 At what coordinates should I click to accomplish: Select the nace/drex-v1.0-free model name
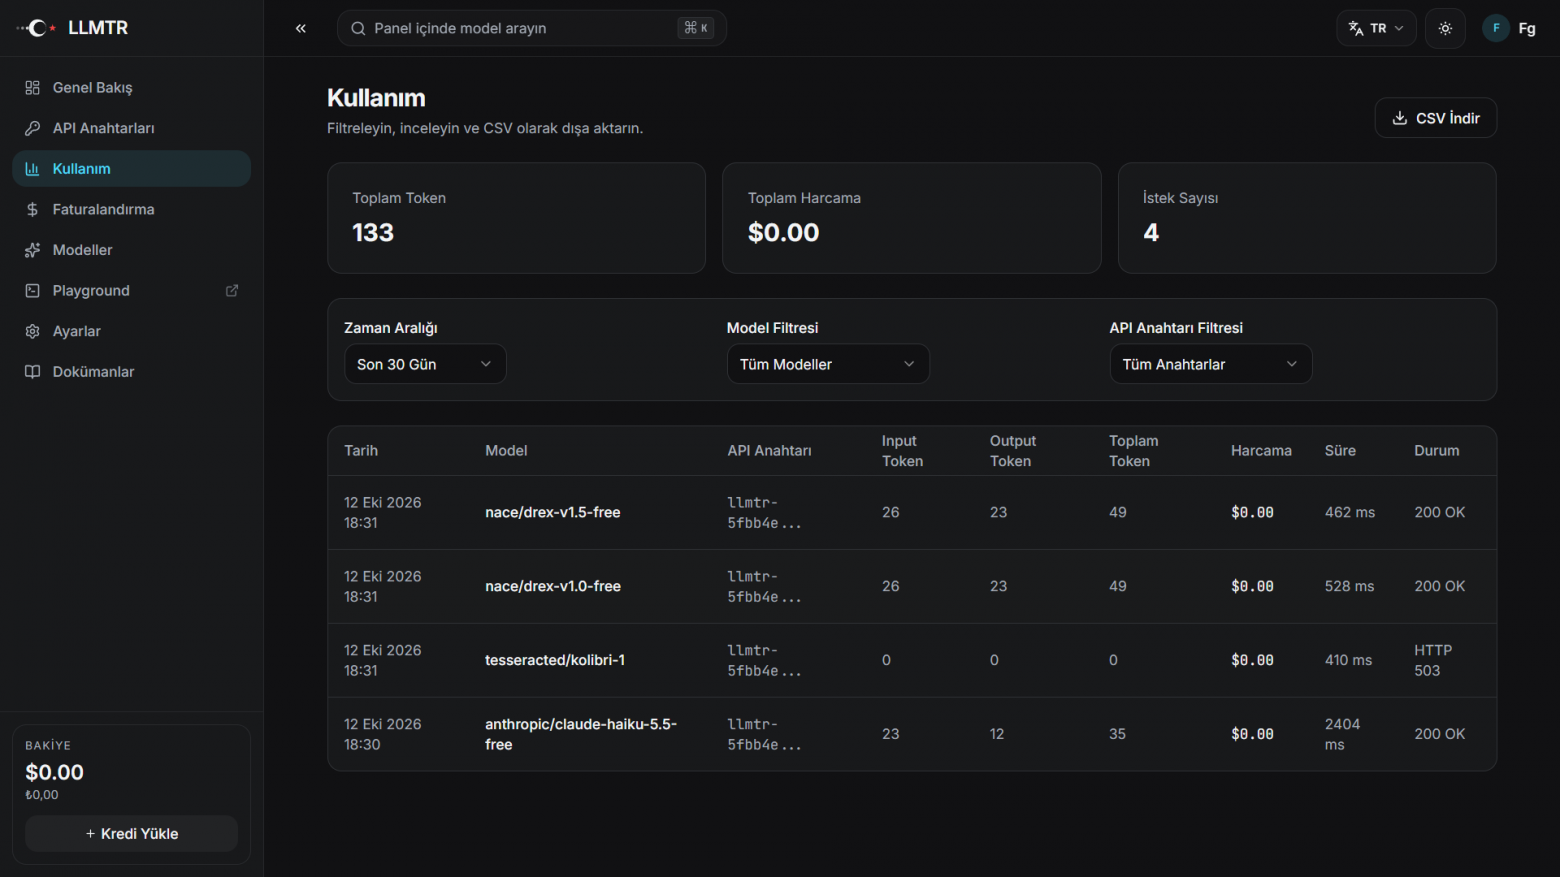pyautogui.click(x=553, y=586)
